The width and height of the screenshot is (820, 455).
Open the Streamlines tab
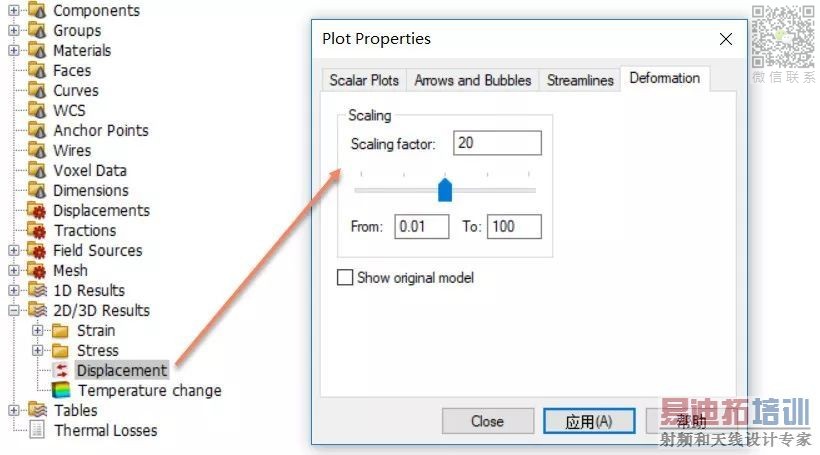click(x=580, y=80)
